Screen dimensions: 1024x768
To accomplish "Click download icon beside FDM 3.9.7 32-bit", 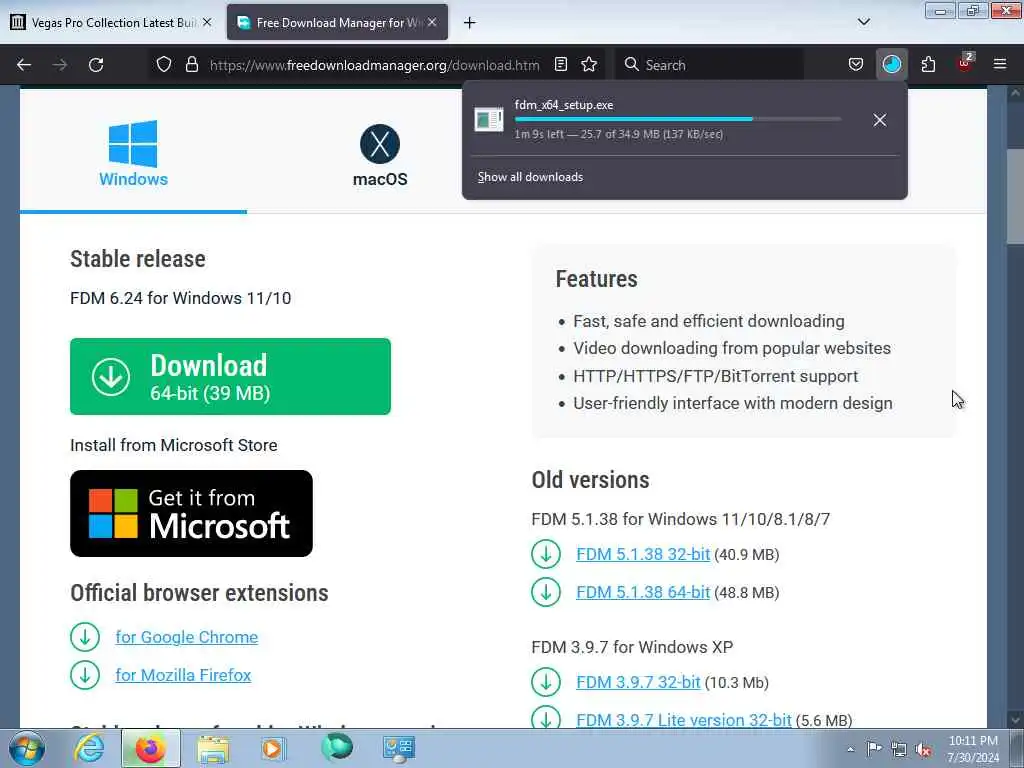I will tap(546, 682).
